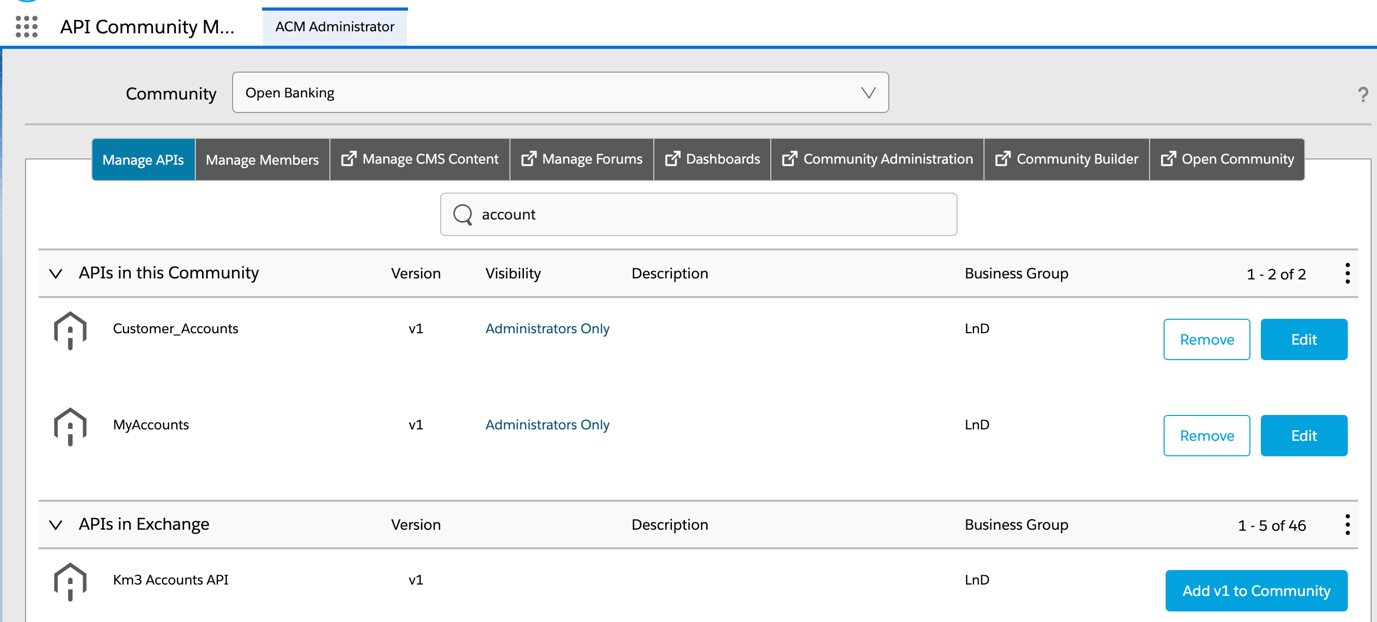The image size is (1377, 622).
Task: Click external link icon on Manage CMS Content
Action: [x=348, y=159]
